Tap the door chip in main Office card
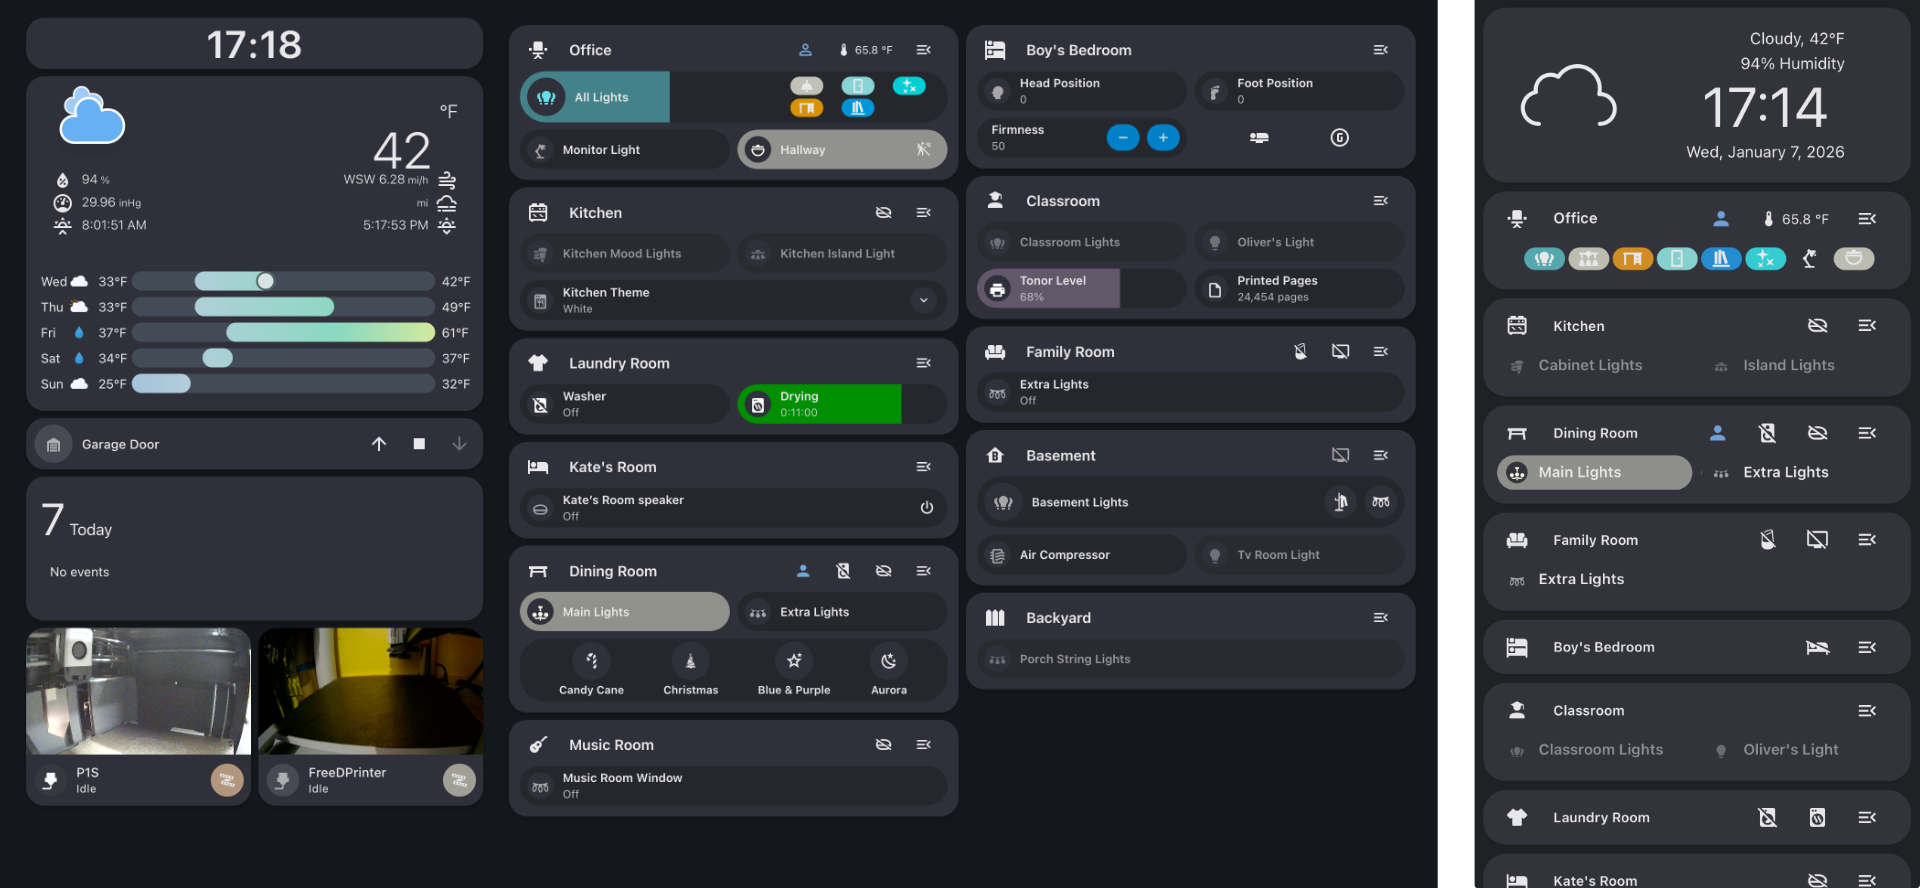This screenshot has width=1920, height=888. 858,86
